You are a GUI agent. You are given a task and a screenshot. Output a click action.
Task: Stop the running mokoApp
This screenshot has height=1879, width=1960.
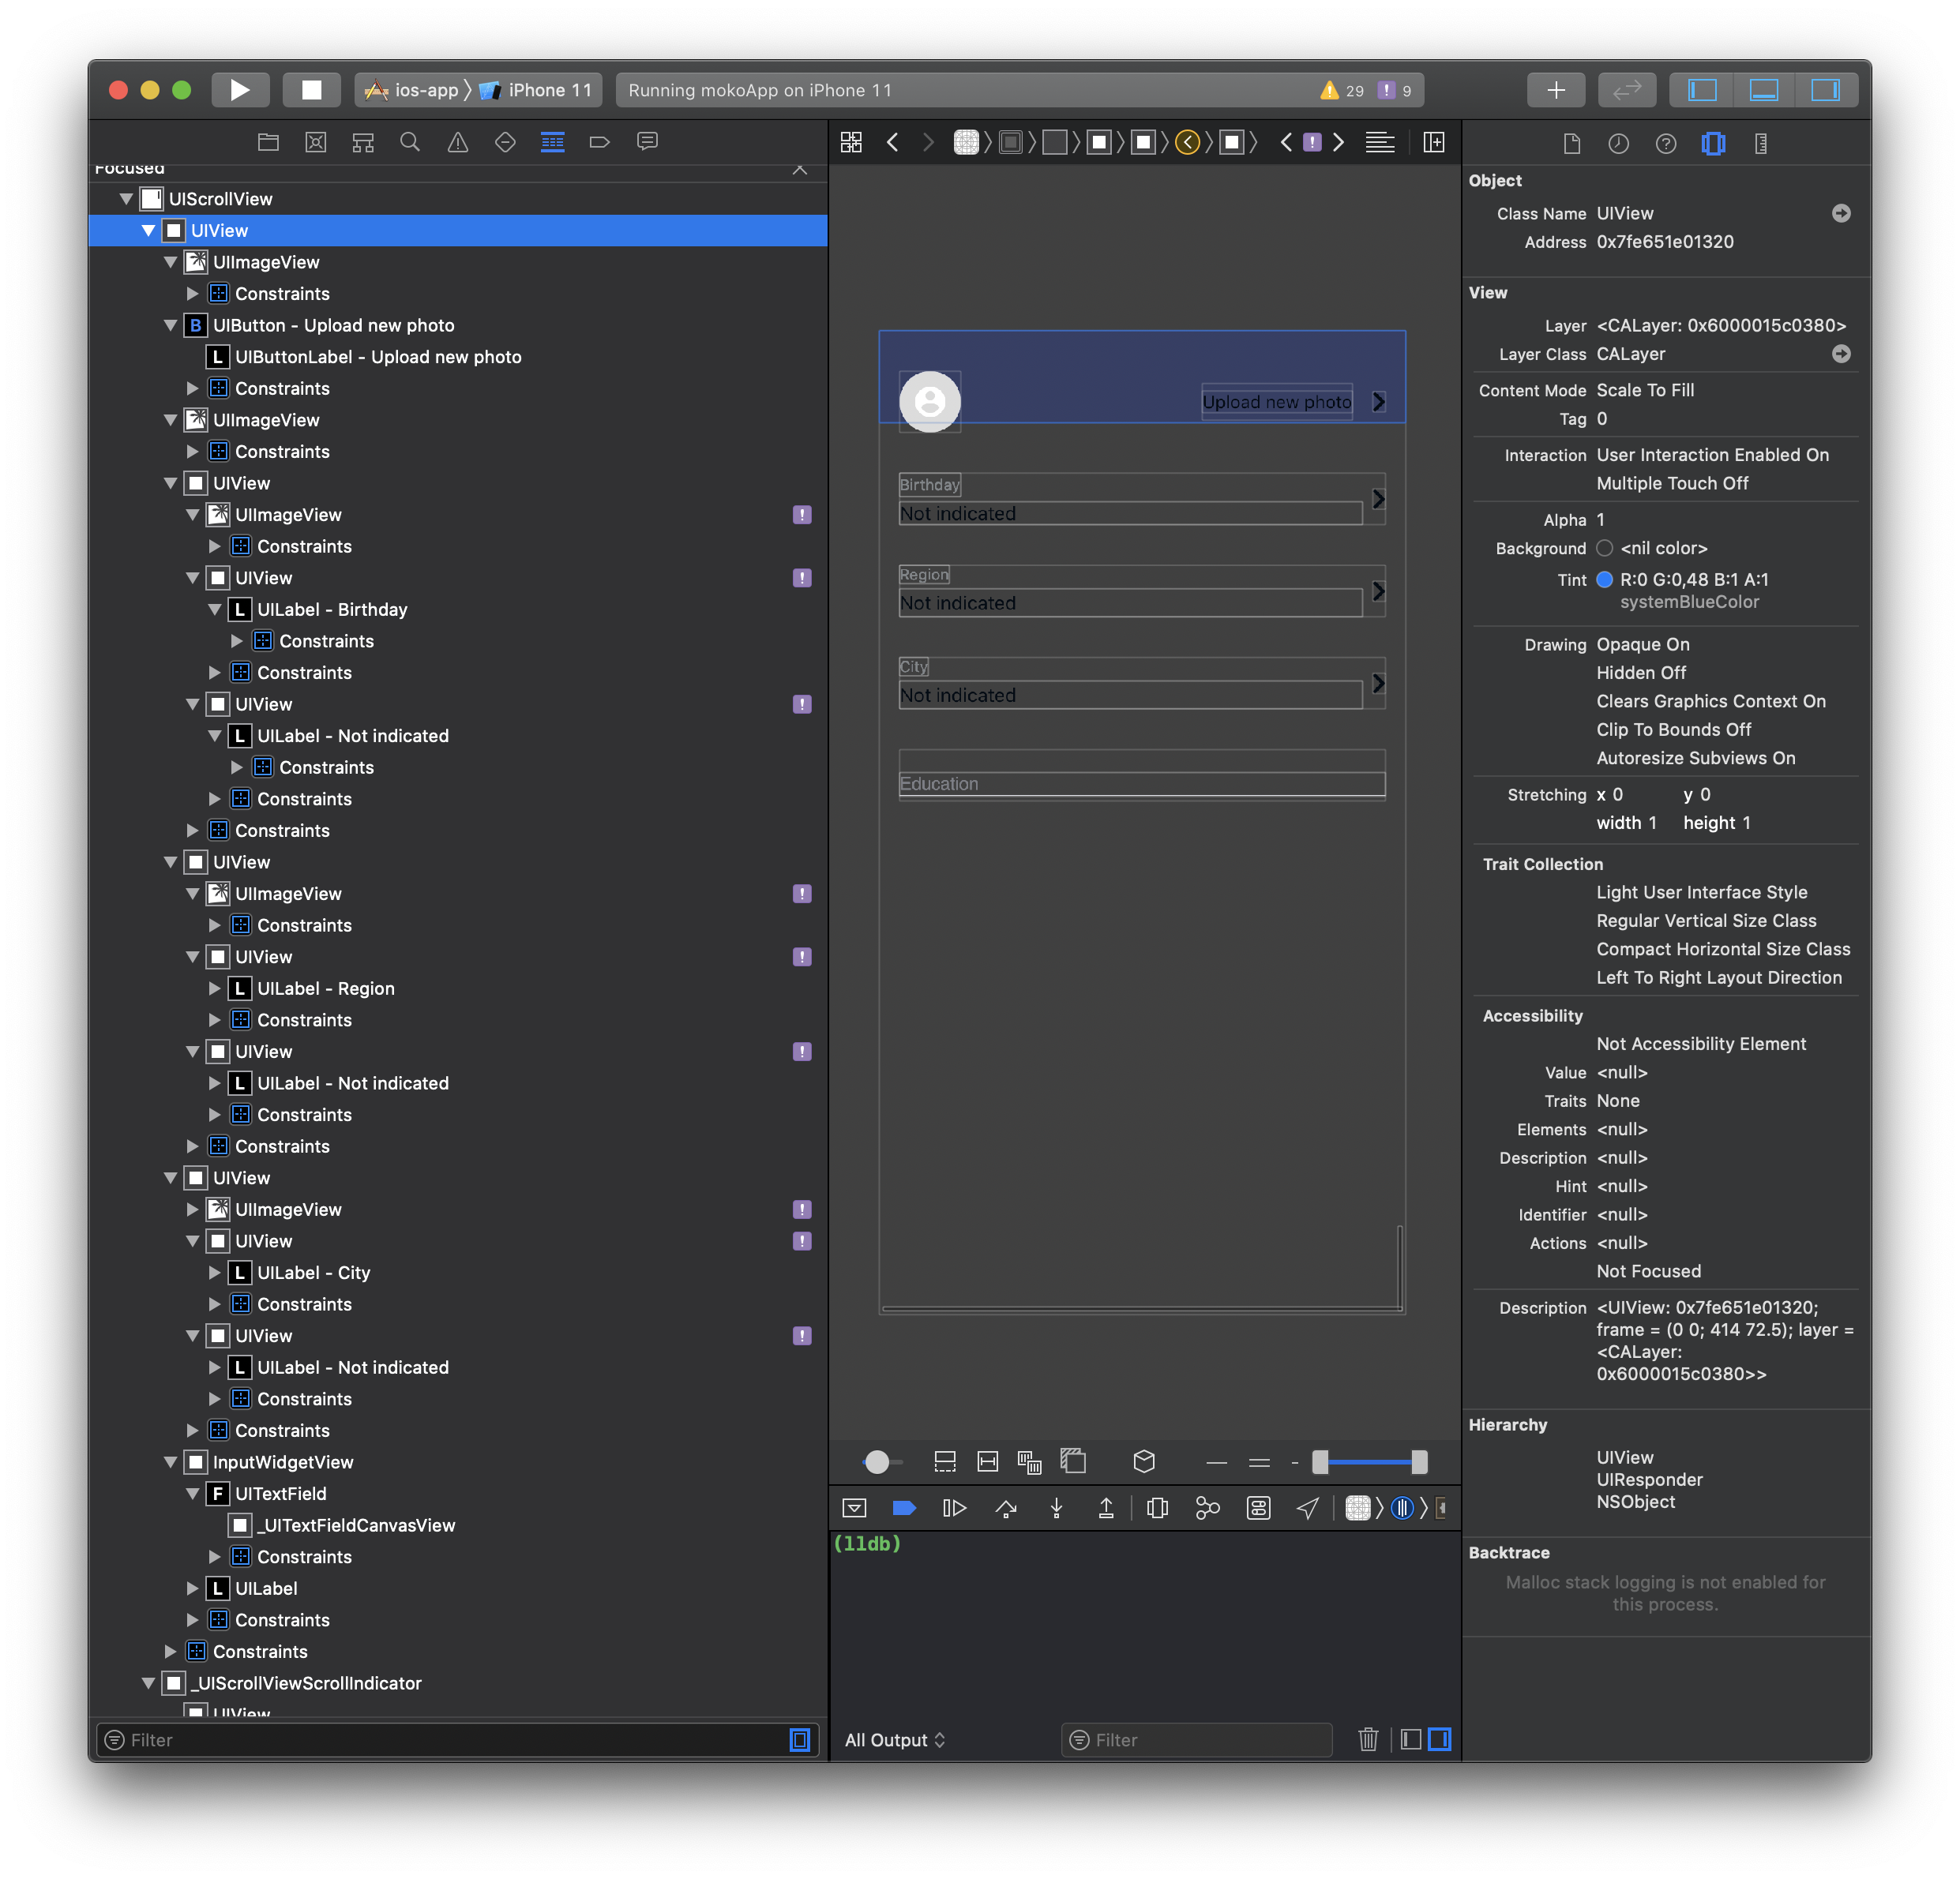click(x=311, y=89)
